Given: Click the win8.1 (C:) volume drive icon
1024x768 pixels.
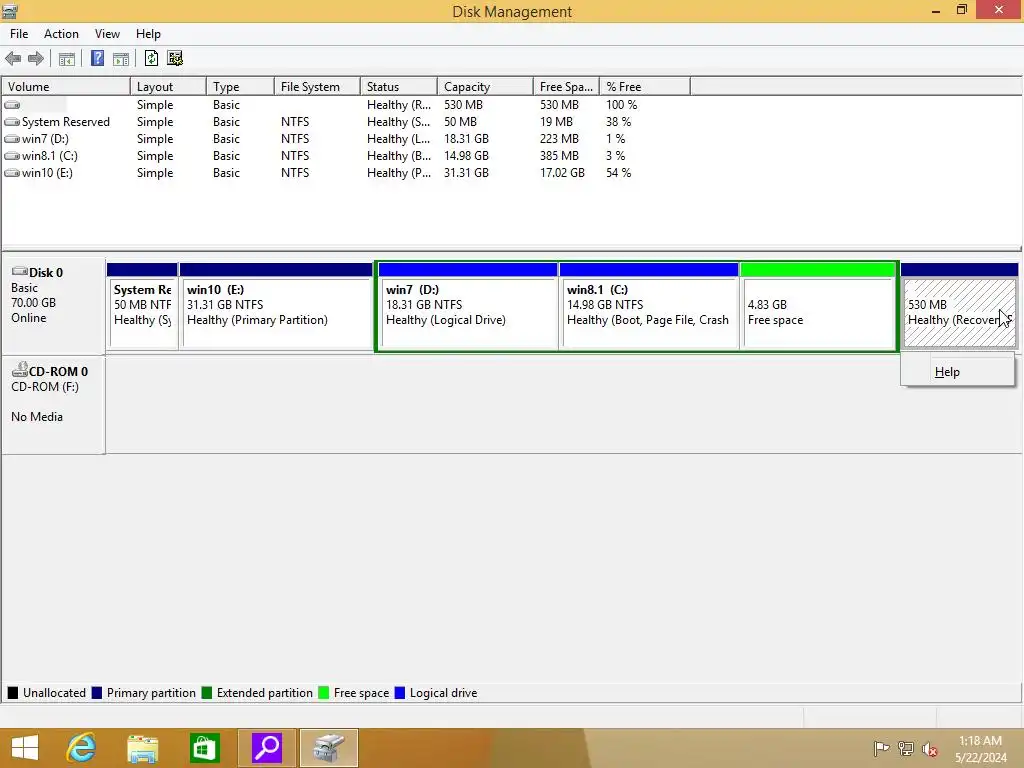Looking at the screenshot, I should (12, 155).
